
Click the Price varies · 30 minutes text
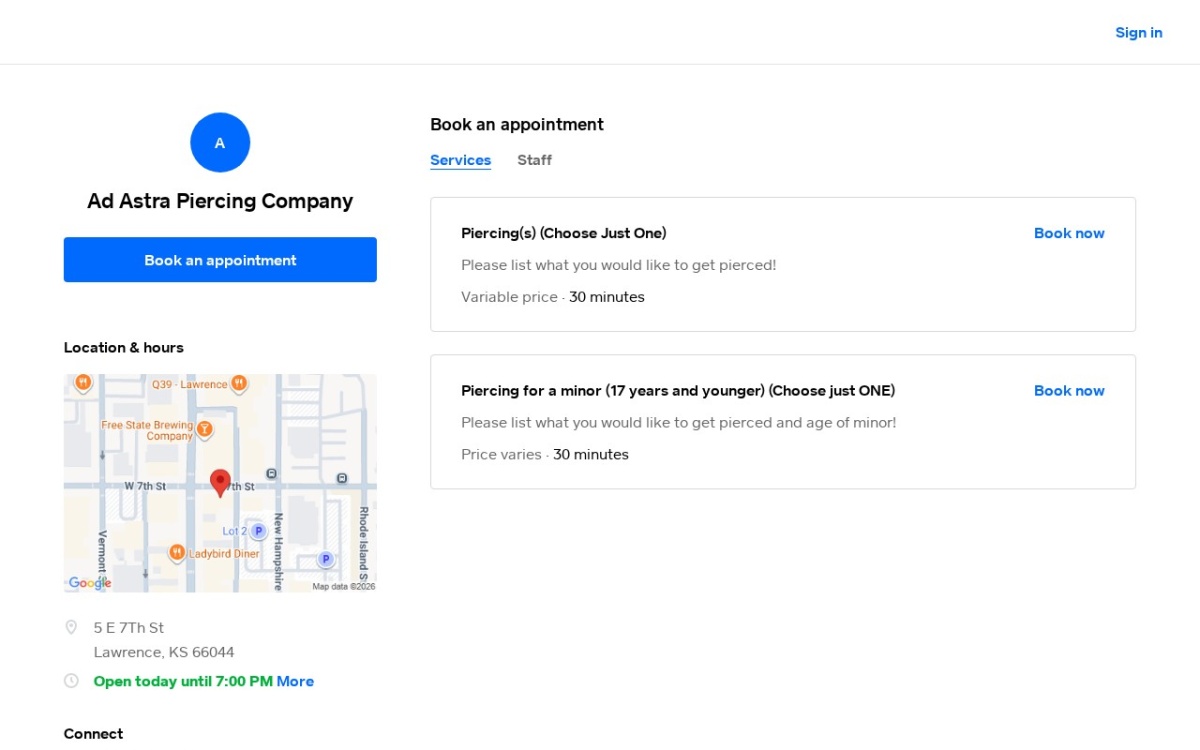point(545,455)
